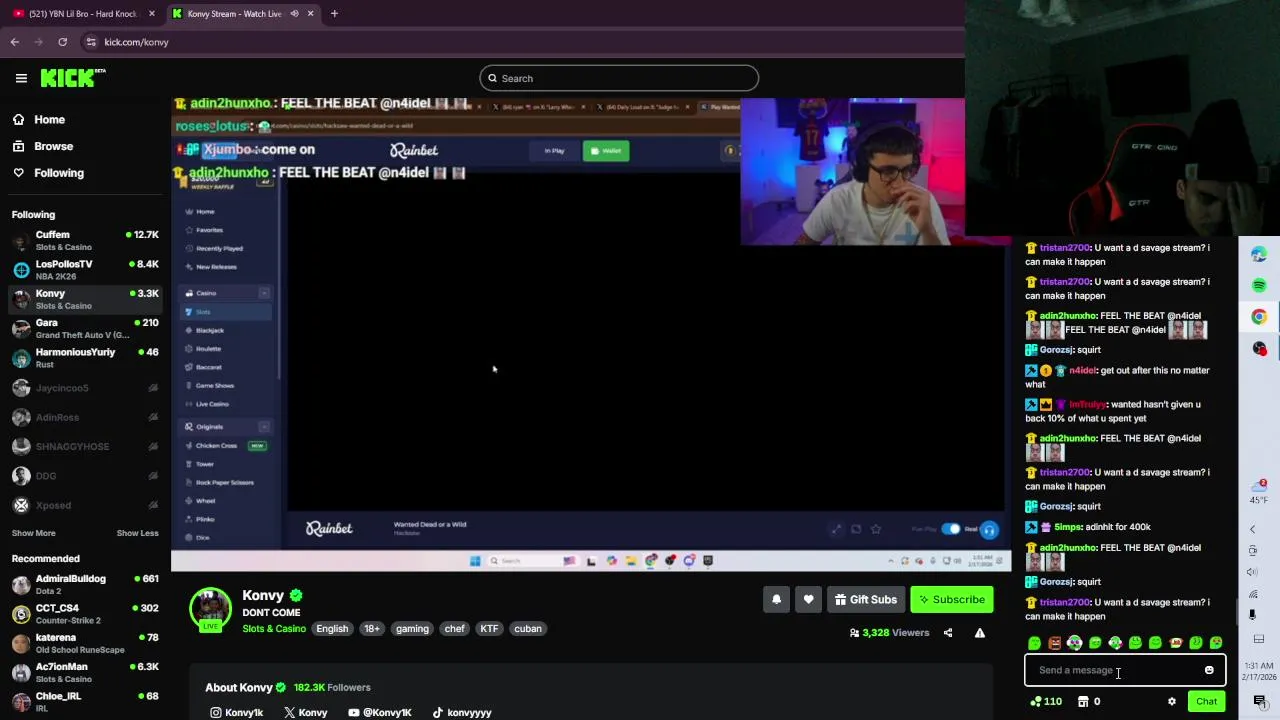Click the report warning triangle icon

[x=980, y=633]
